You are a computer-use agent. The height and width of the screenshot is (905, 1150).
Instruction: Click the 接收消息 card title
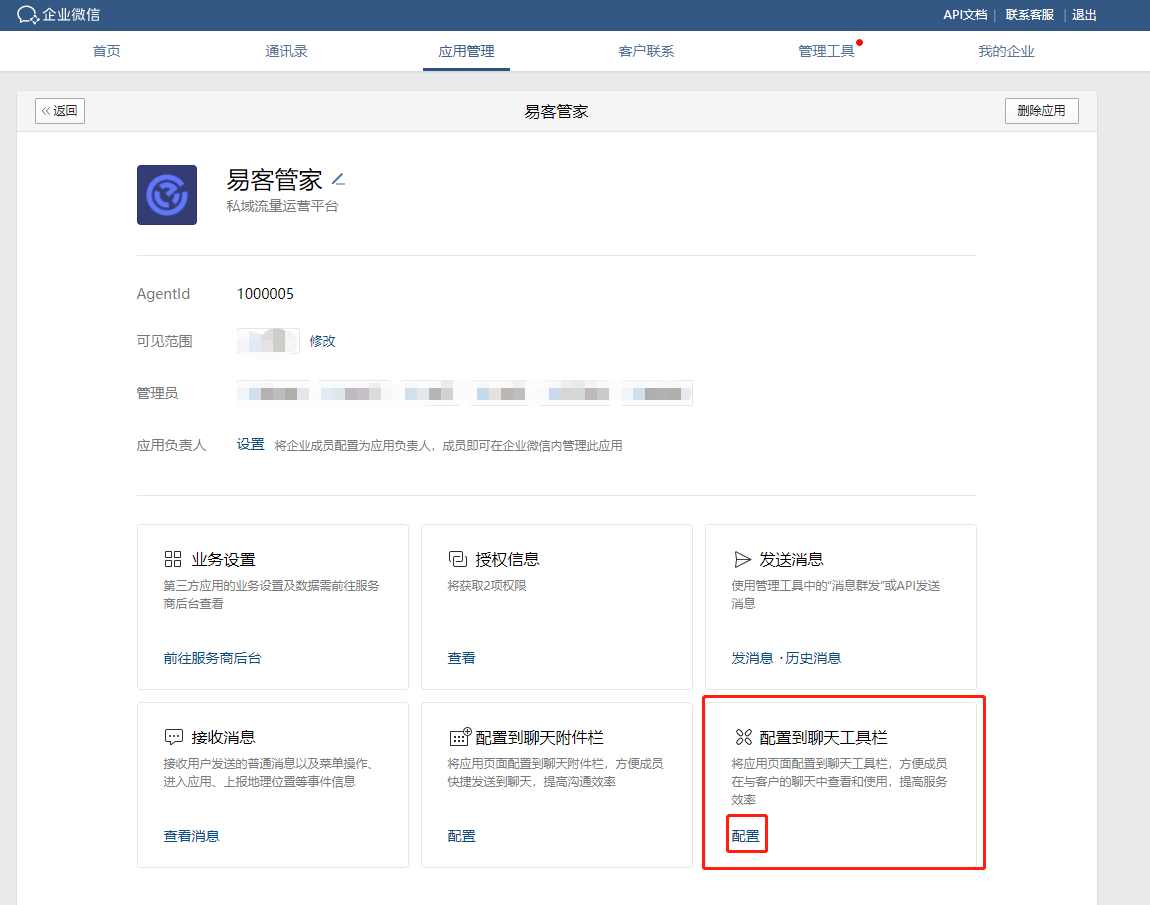224,737
